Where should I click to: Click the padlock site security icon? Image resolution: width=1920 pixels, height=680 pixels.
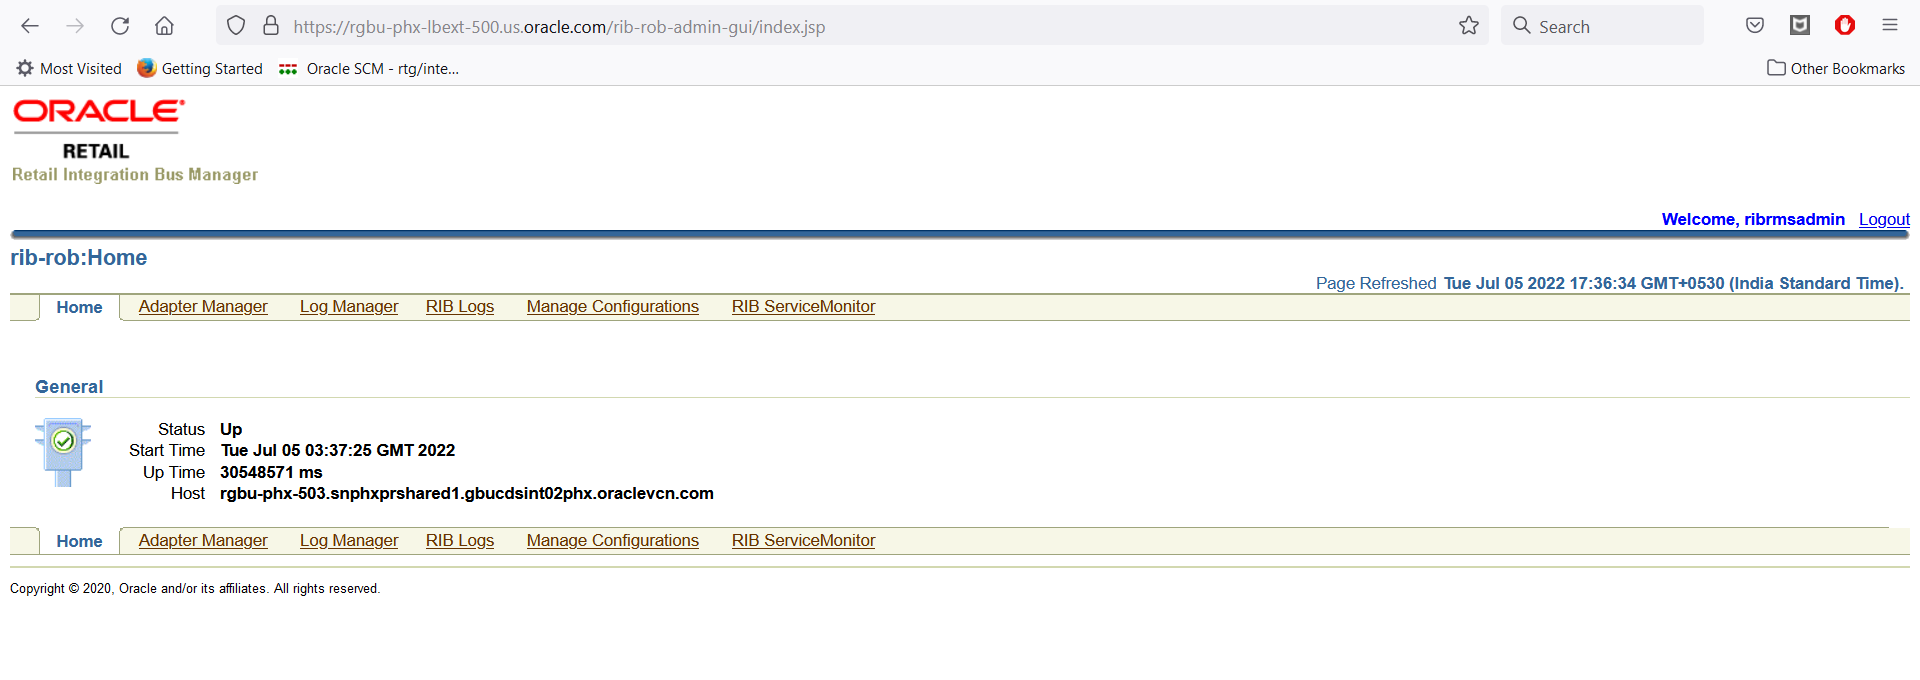pos(270,26)
